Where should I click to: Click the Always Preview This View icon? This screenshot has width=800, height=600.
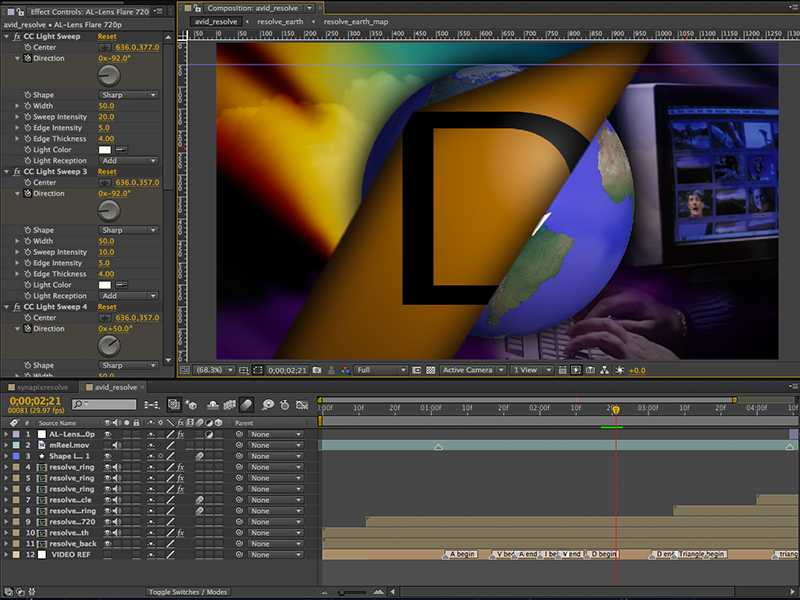[185, 370]
